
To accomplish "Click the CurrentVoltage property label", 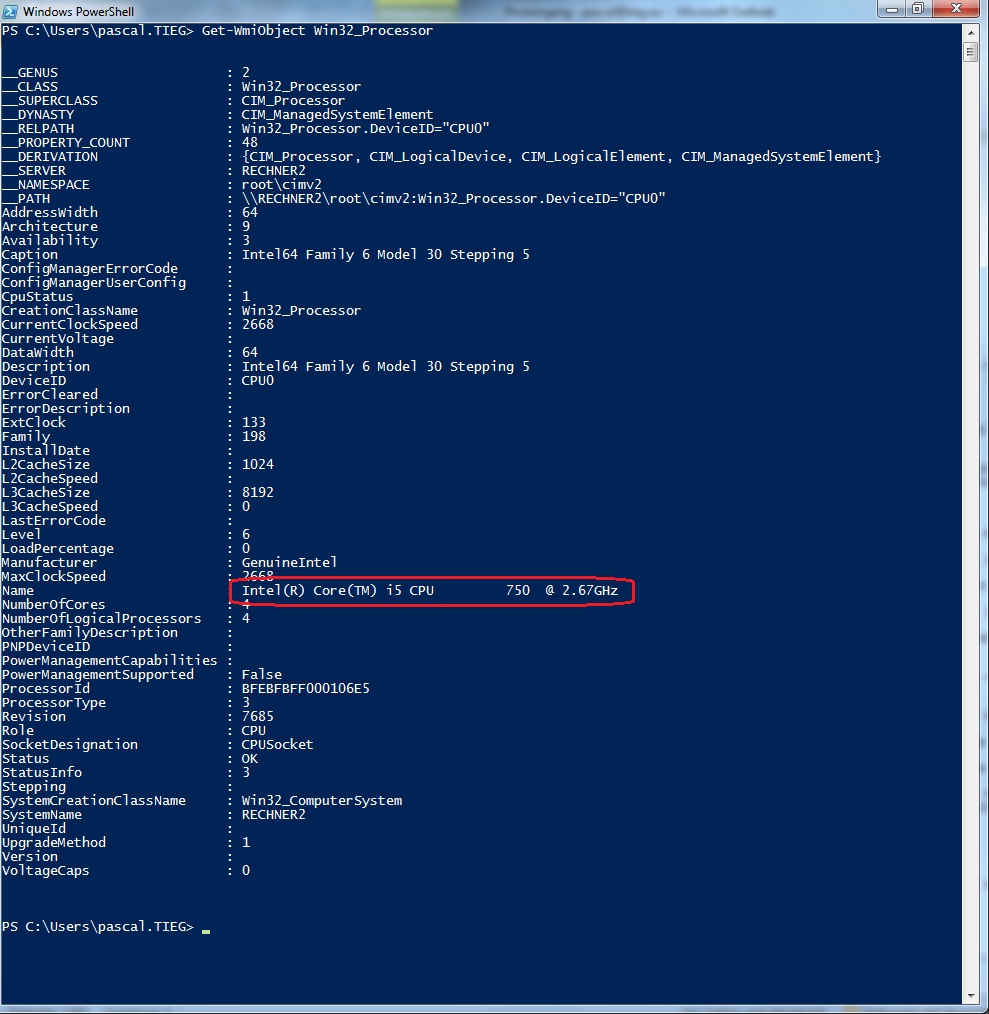I will tap(58, 339).
